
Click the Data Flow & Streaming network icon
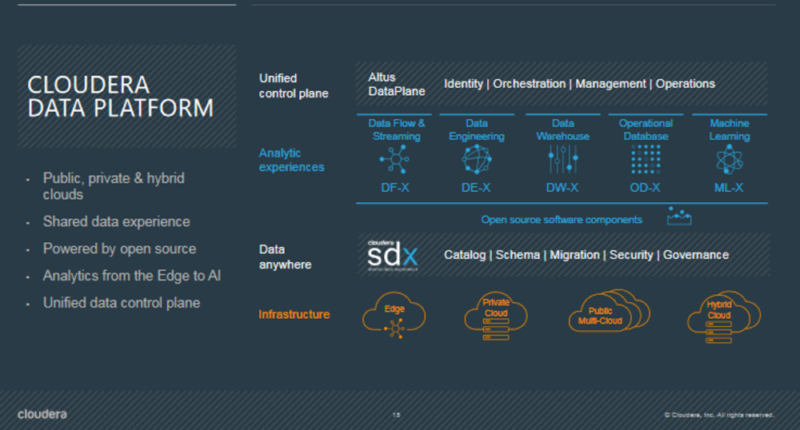coord(394,159)
